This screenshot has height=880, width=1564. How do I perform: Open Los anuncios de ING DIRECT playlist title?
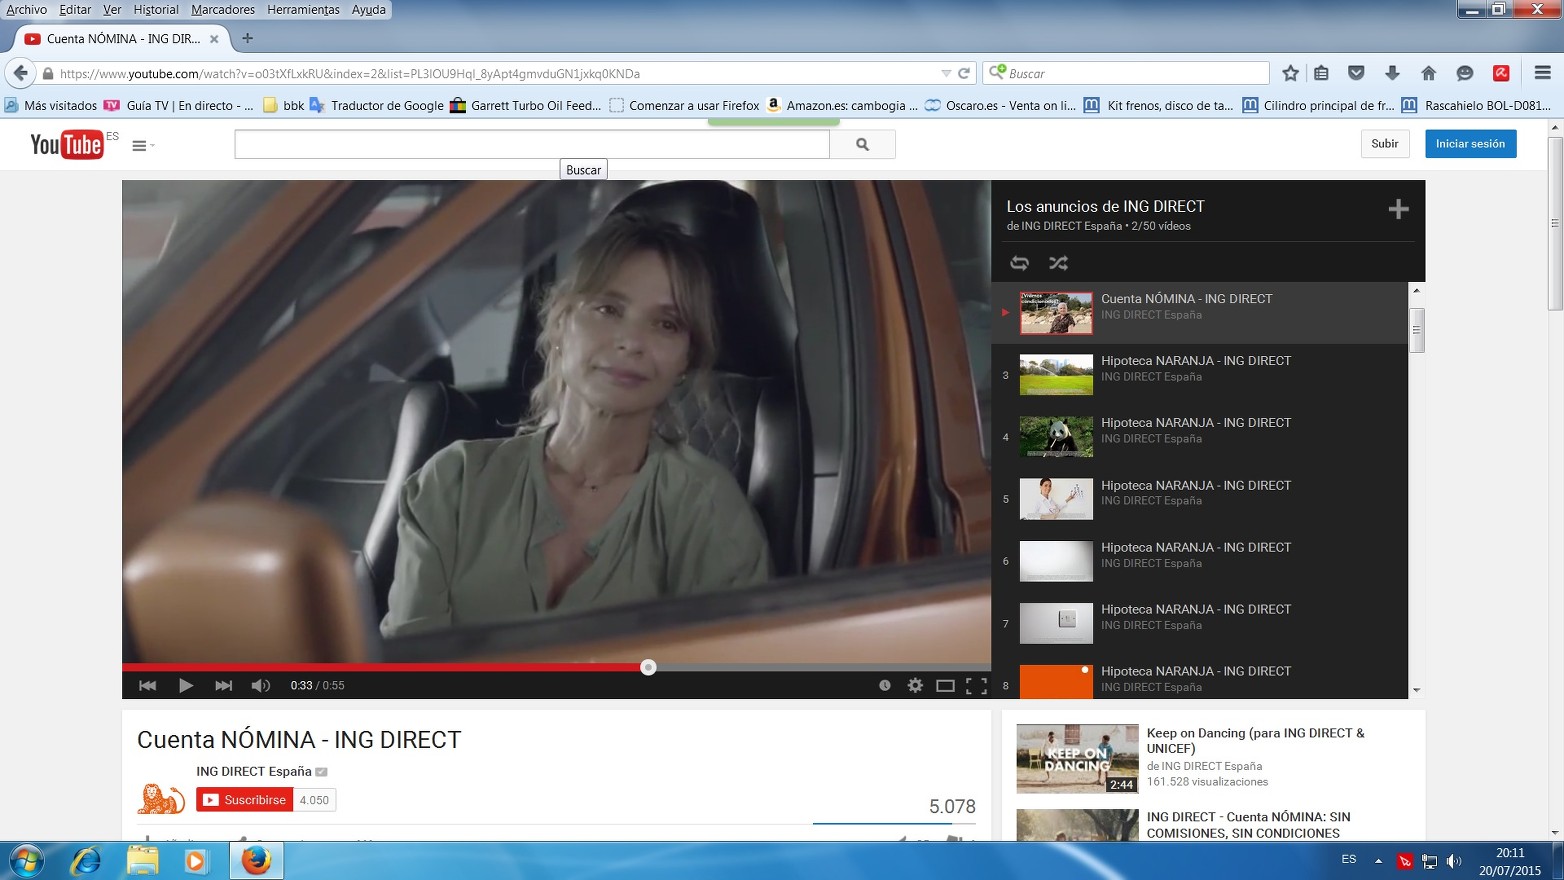tap(1105, 206)
